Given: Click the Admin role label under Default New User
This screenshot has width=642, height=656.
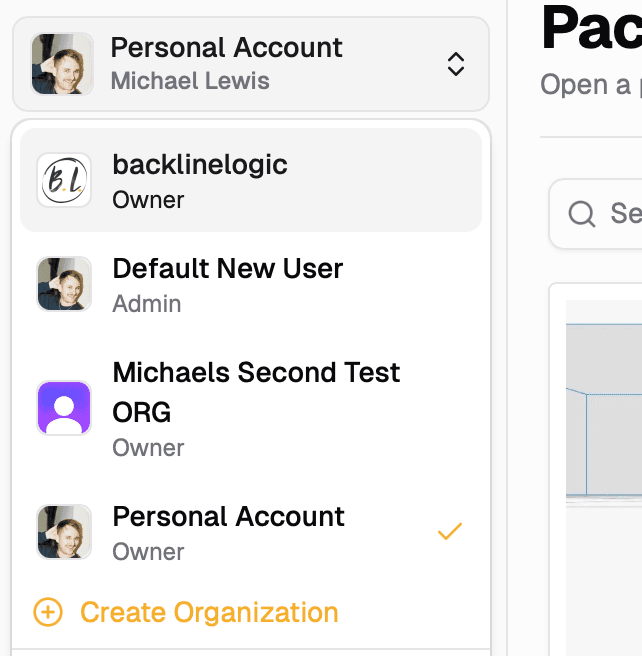Looking at the screenshot, I should coord(147,304).
